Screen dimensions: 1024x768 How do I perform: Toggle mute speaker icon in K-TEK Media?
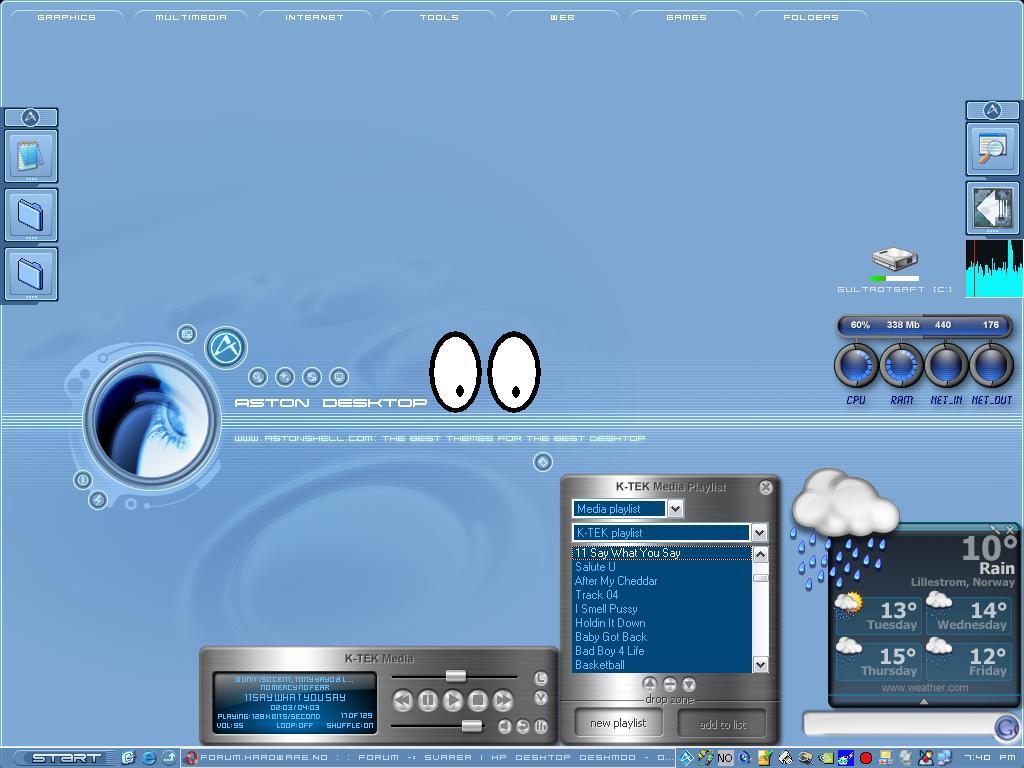505,726
